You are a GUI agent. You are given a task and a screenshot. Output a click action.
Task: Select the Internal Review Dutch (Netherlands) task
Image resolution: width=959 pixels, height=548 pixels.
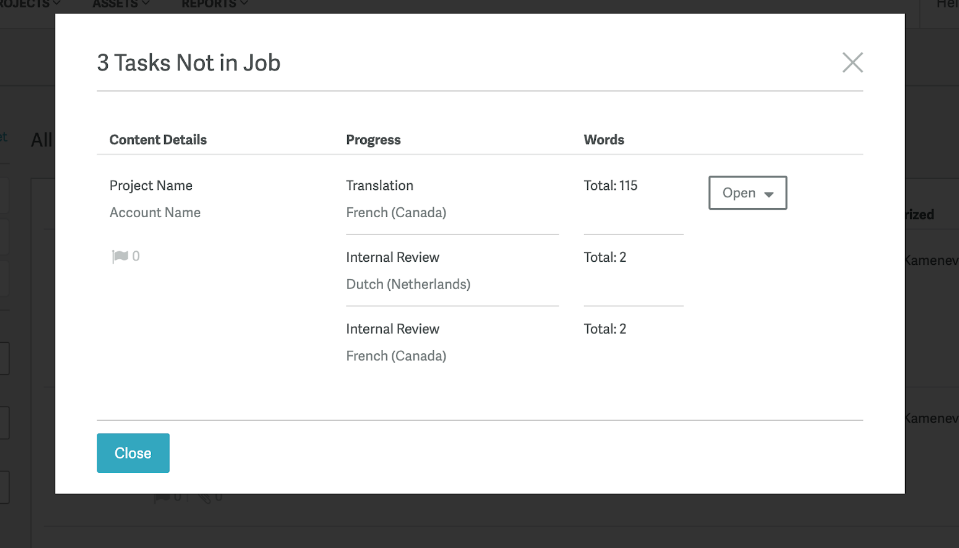pos(452,270)
